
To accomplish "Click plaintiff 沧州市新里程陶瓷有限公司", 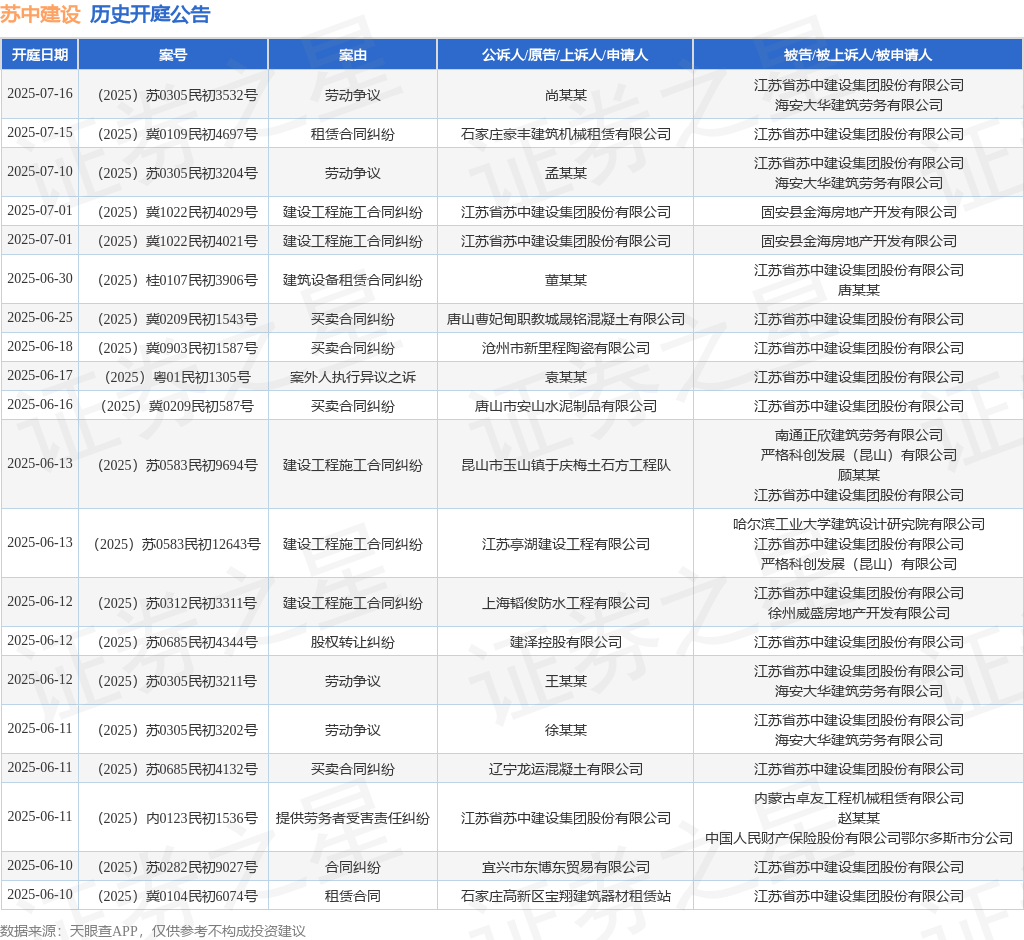I will [566, 348].
